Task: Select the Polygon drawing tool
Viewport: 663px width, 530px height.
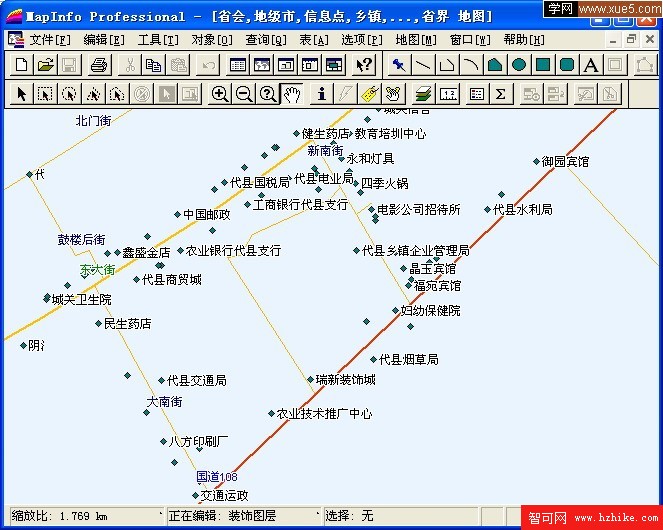Action: pos(495,65)
